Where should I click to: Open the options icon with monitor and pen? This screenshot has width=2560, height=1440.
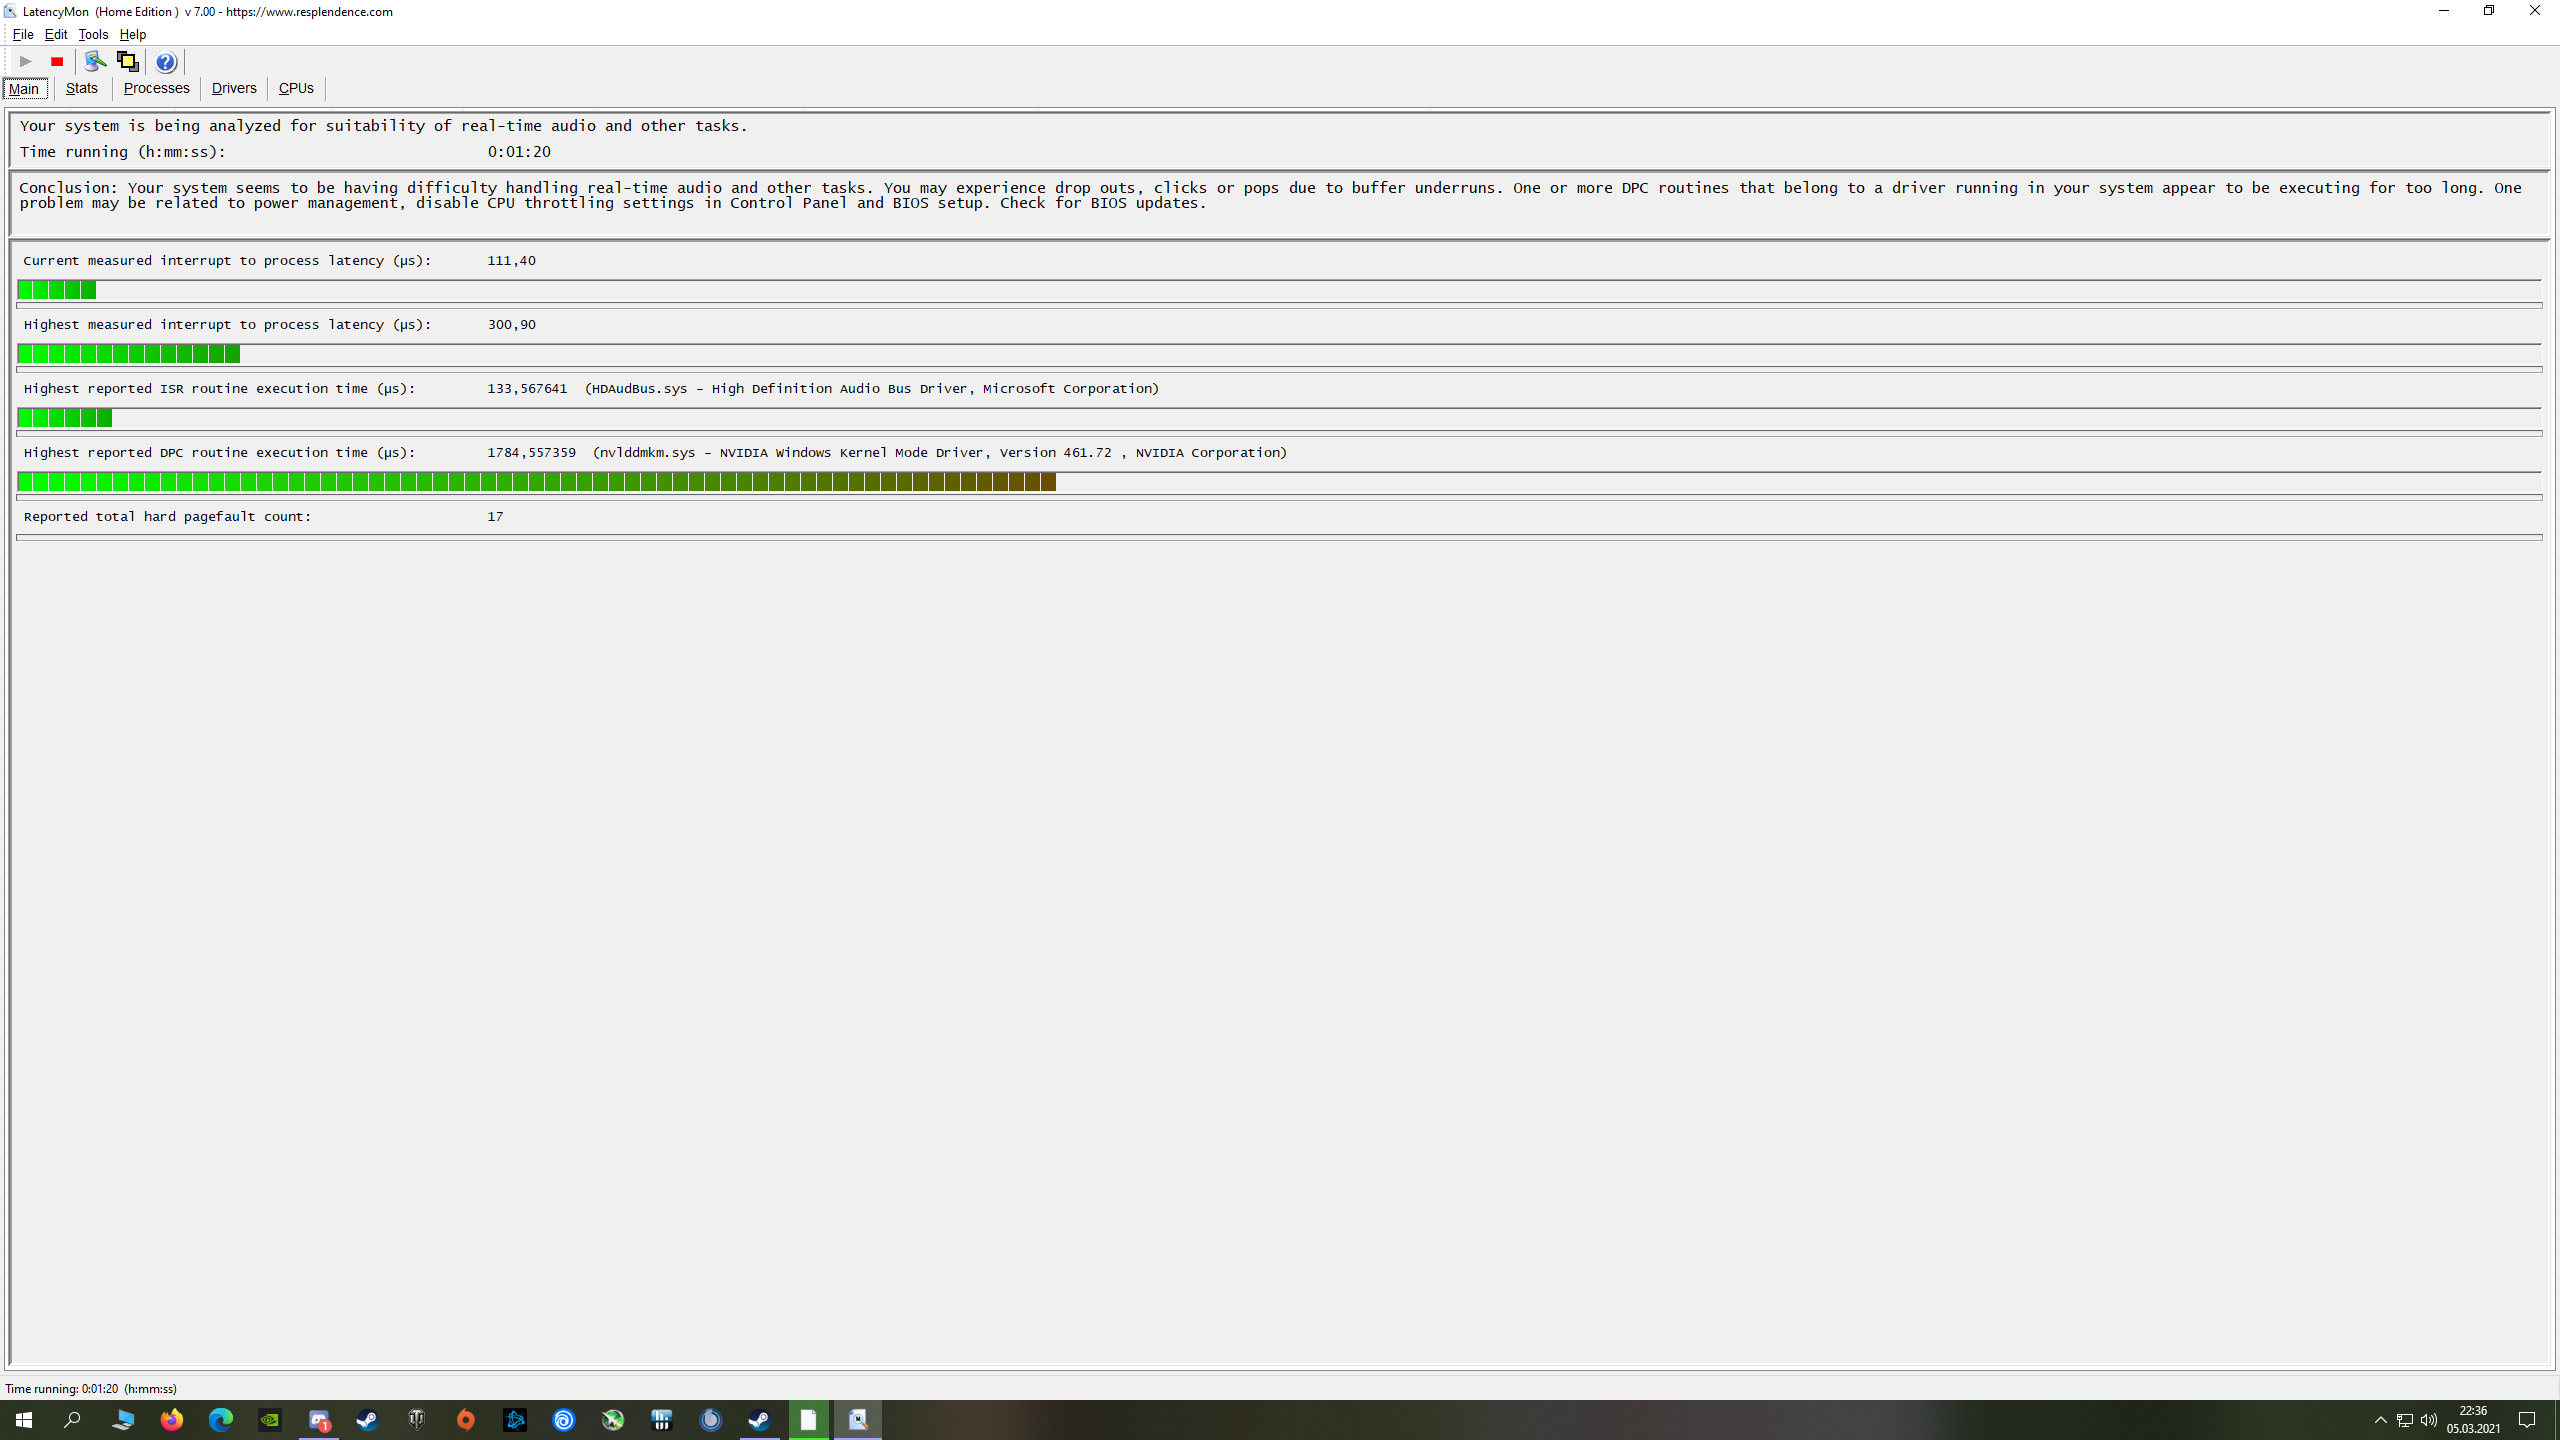95,62
